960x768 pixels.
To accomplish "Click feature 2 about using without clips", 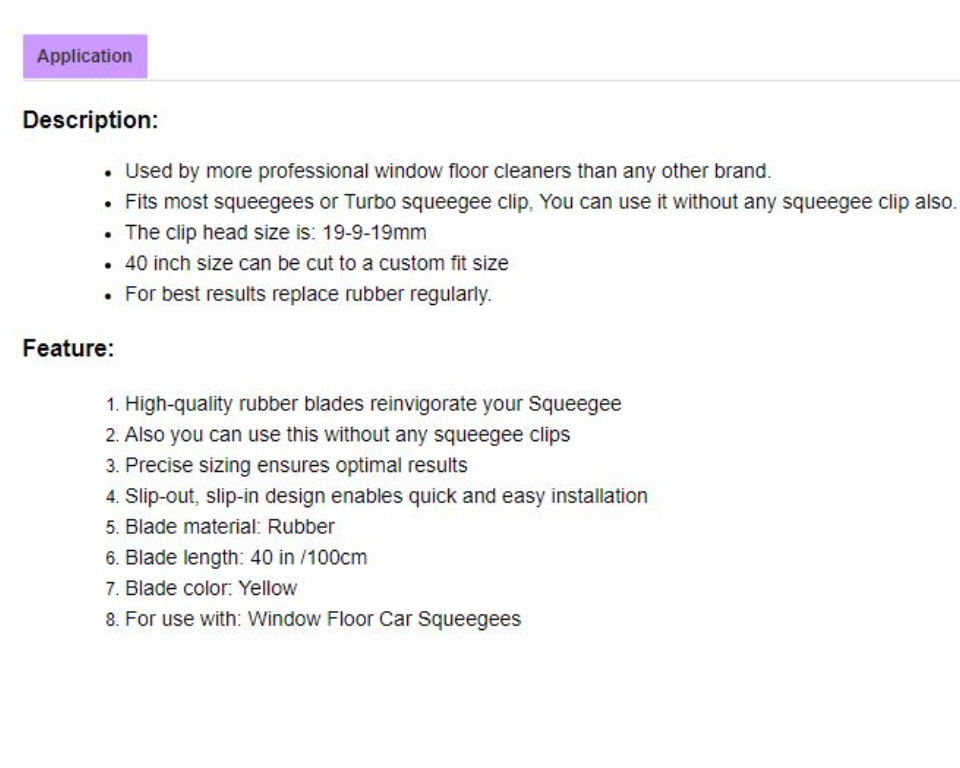I will click(x=347, y=436).
